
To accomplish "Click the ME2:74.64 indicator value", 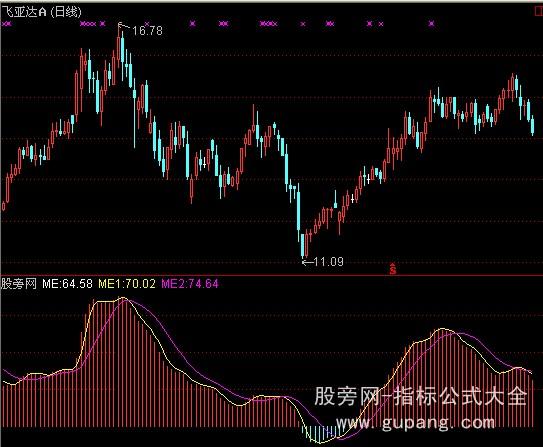I will (190, 284).
